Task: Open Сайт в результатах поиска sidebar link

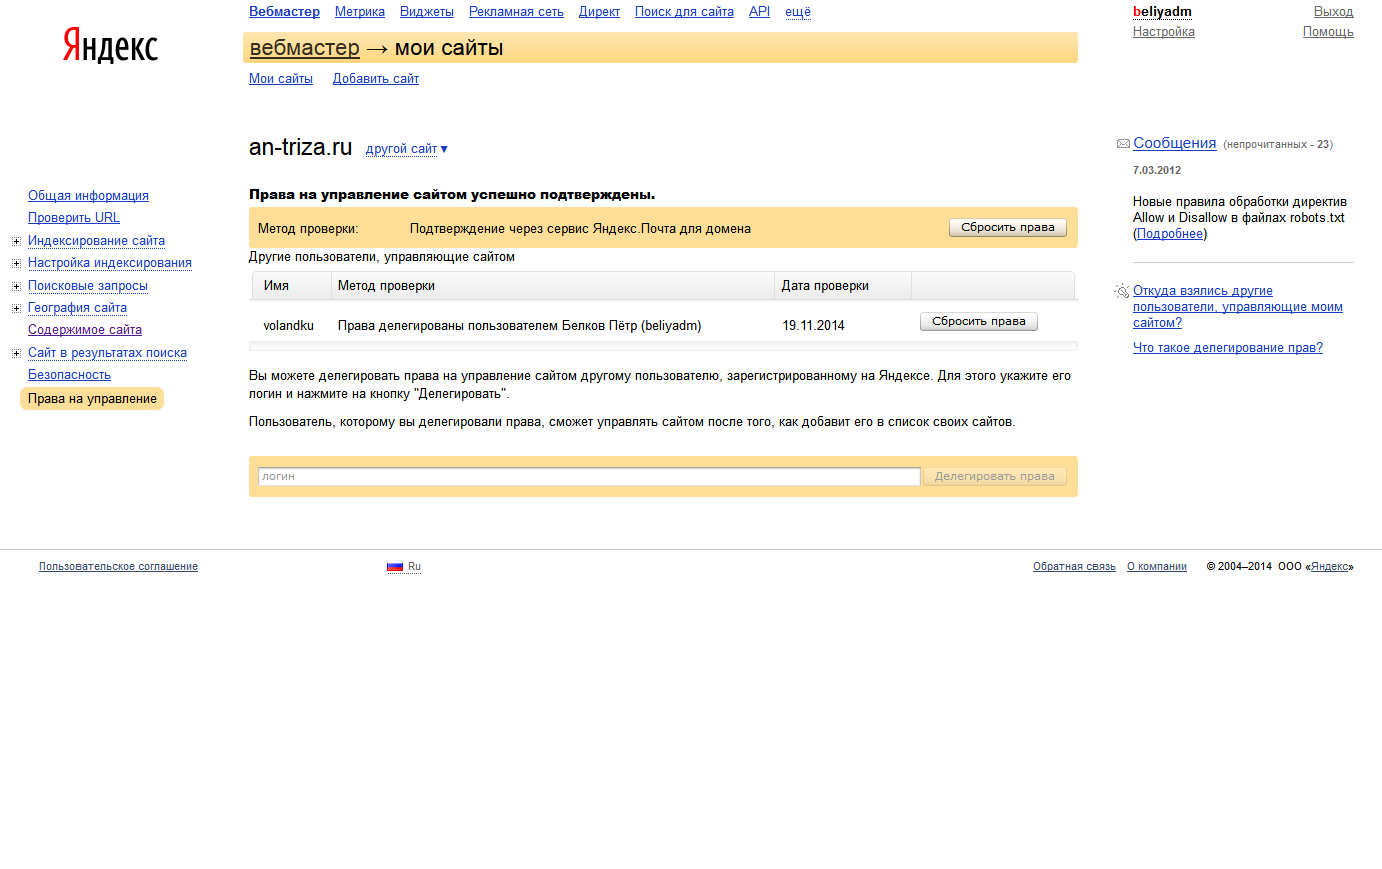Action: coord(107,353)
